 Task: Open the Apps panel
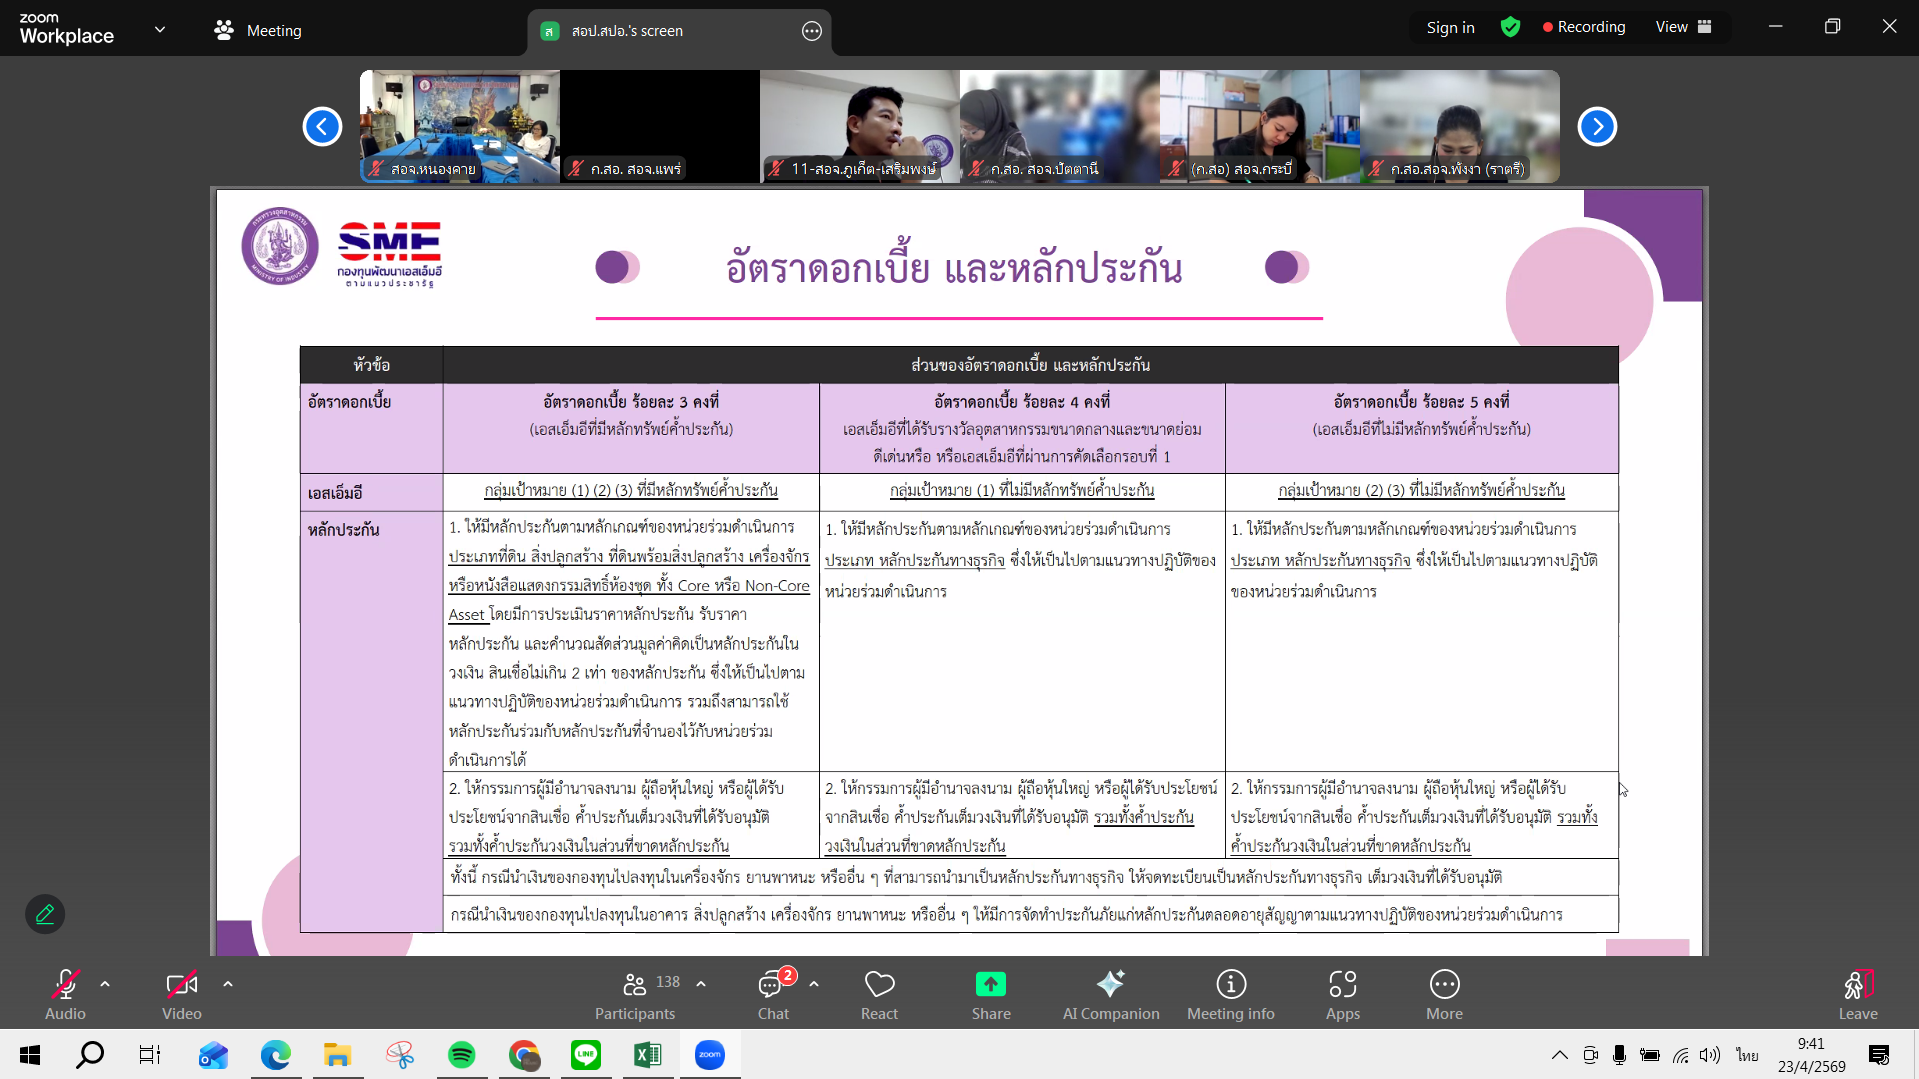[x=1342, y=994]
